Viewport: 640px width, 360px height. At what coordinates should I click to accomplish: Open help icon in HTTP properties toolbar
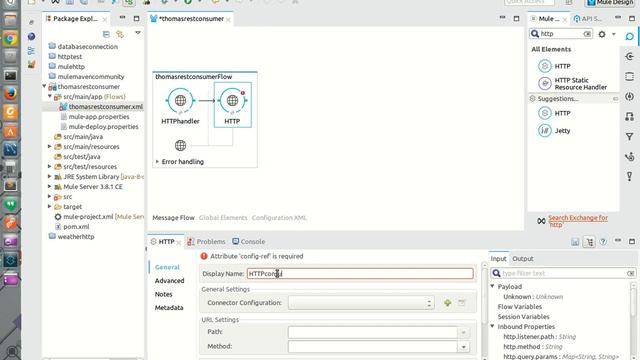tap(603, 242)
